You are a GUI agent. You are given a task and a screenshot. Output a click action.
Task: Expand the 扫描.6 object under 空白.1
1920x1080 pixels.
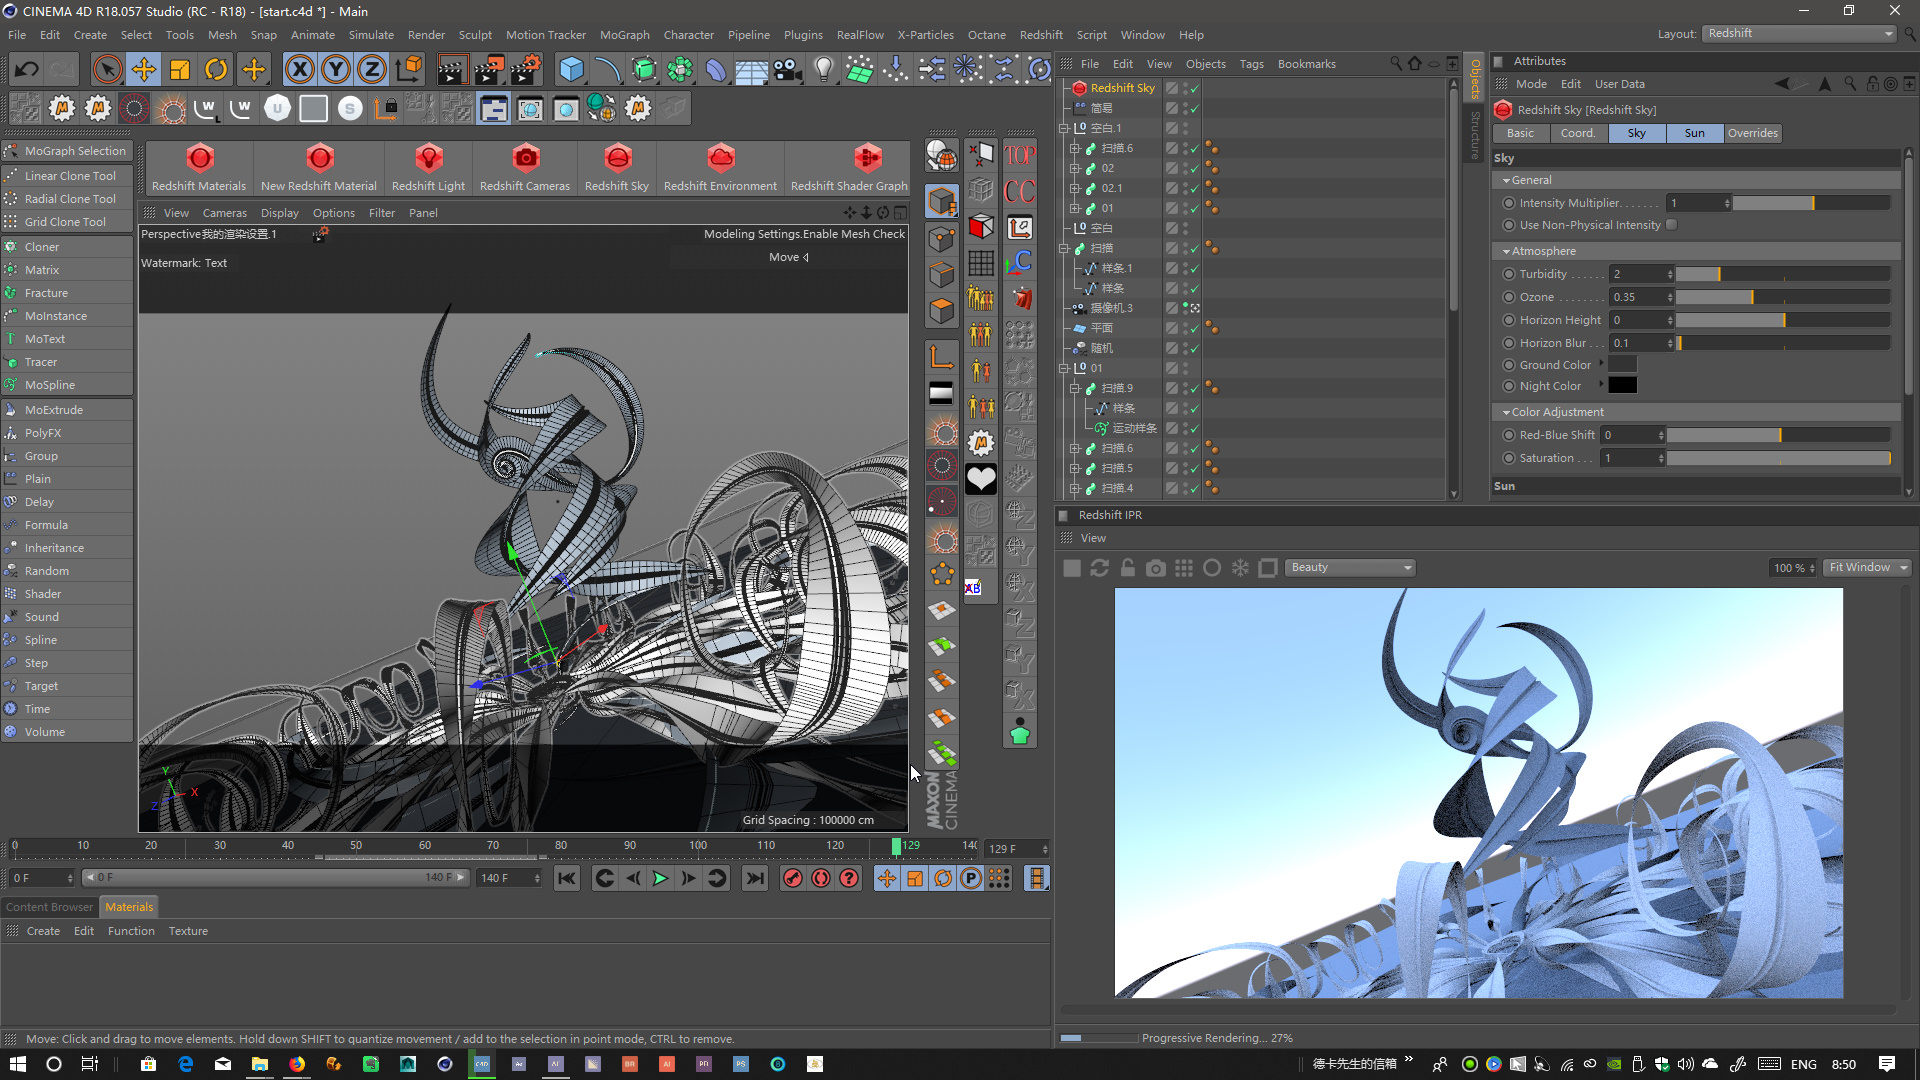point(1075,148)
